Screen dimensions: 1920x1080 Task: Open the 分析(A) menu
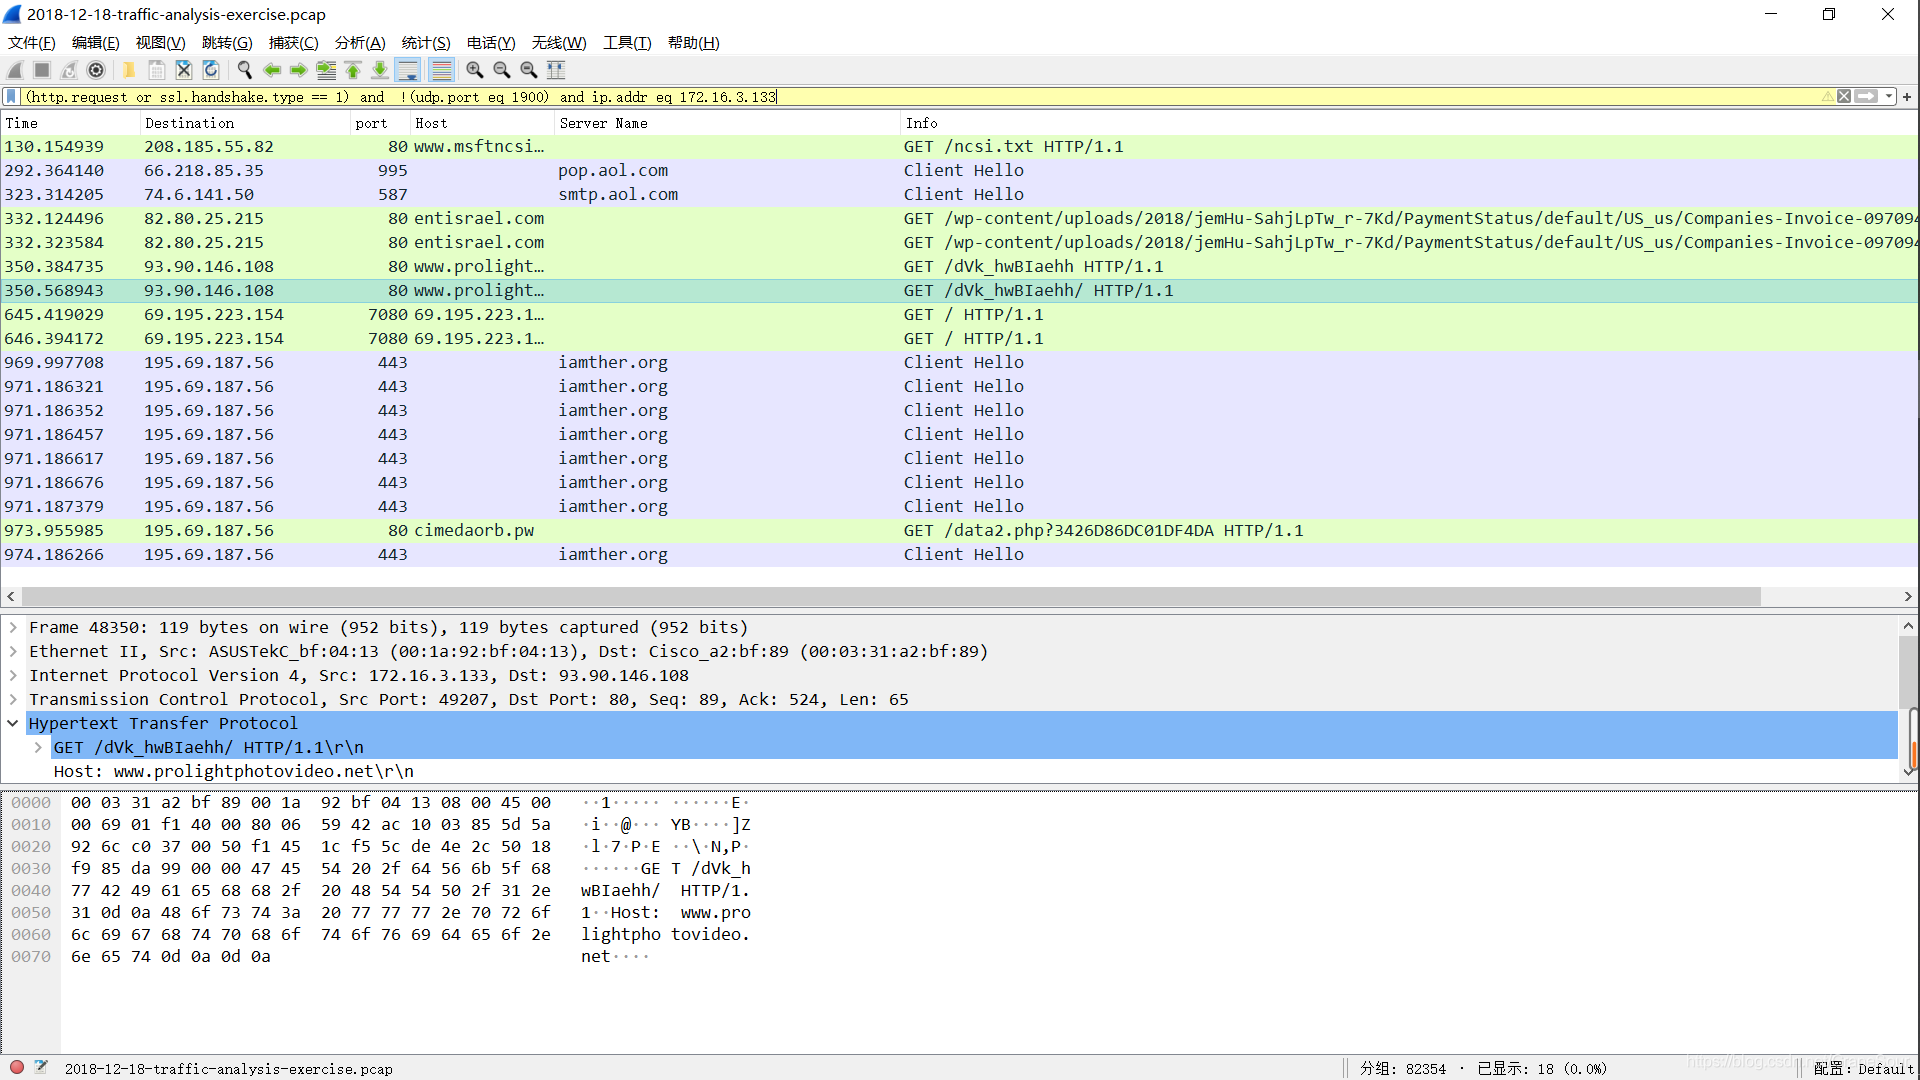pyautogui.click(x=360, y=43)
